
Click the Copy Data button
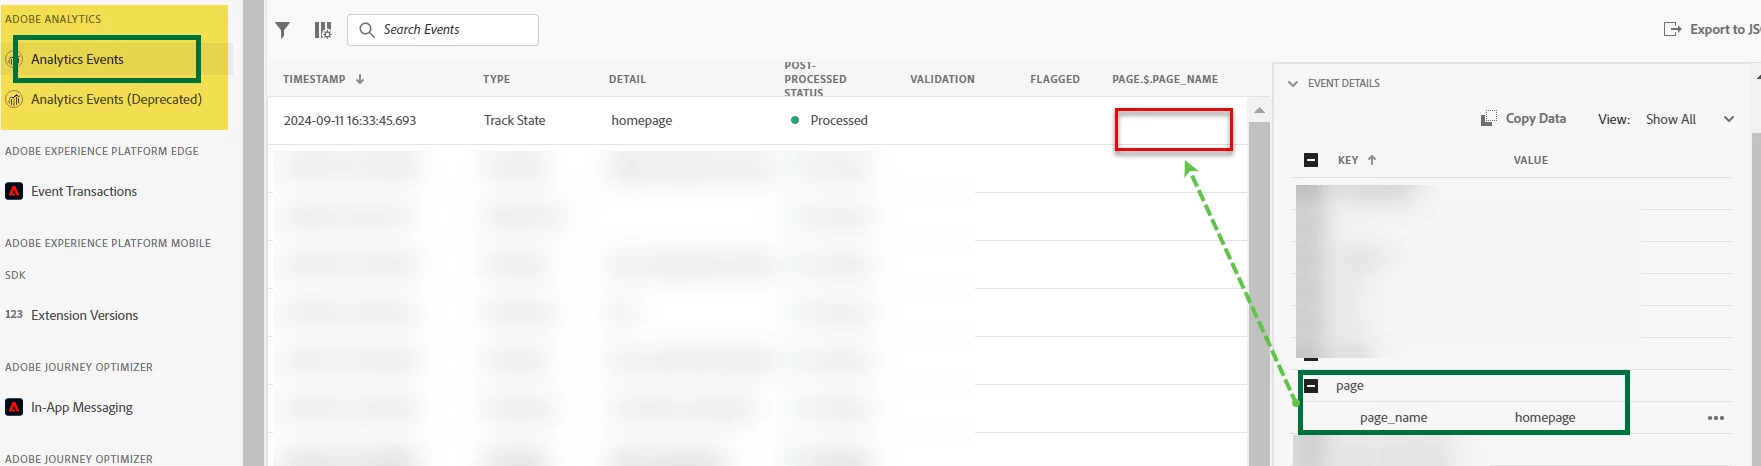click(x=1524, y=118)
